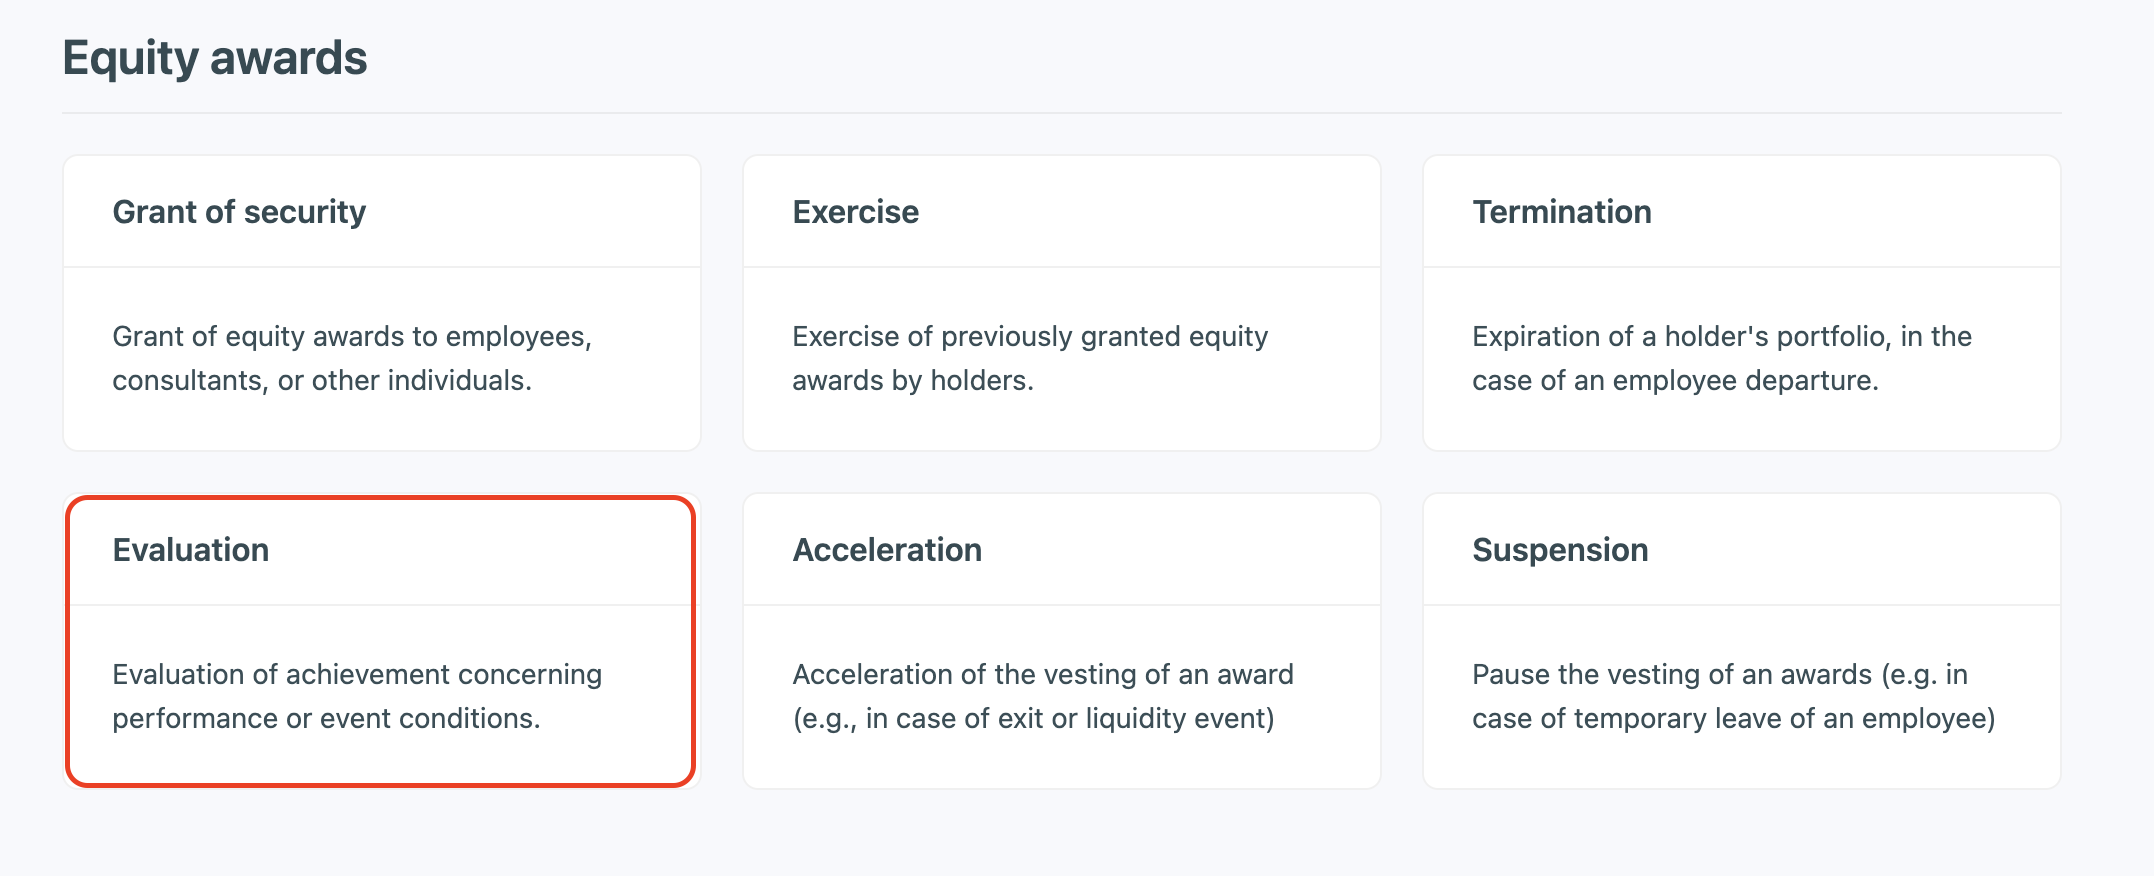The image size is (2154, 876).
Task: Select the Exercise card
Action: point(1061,302)
